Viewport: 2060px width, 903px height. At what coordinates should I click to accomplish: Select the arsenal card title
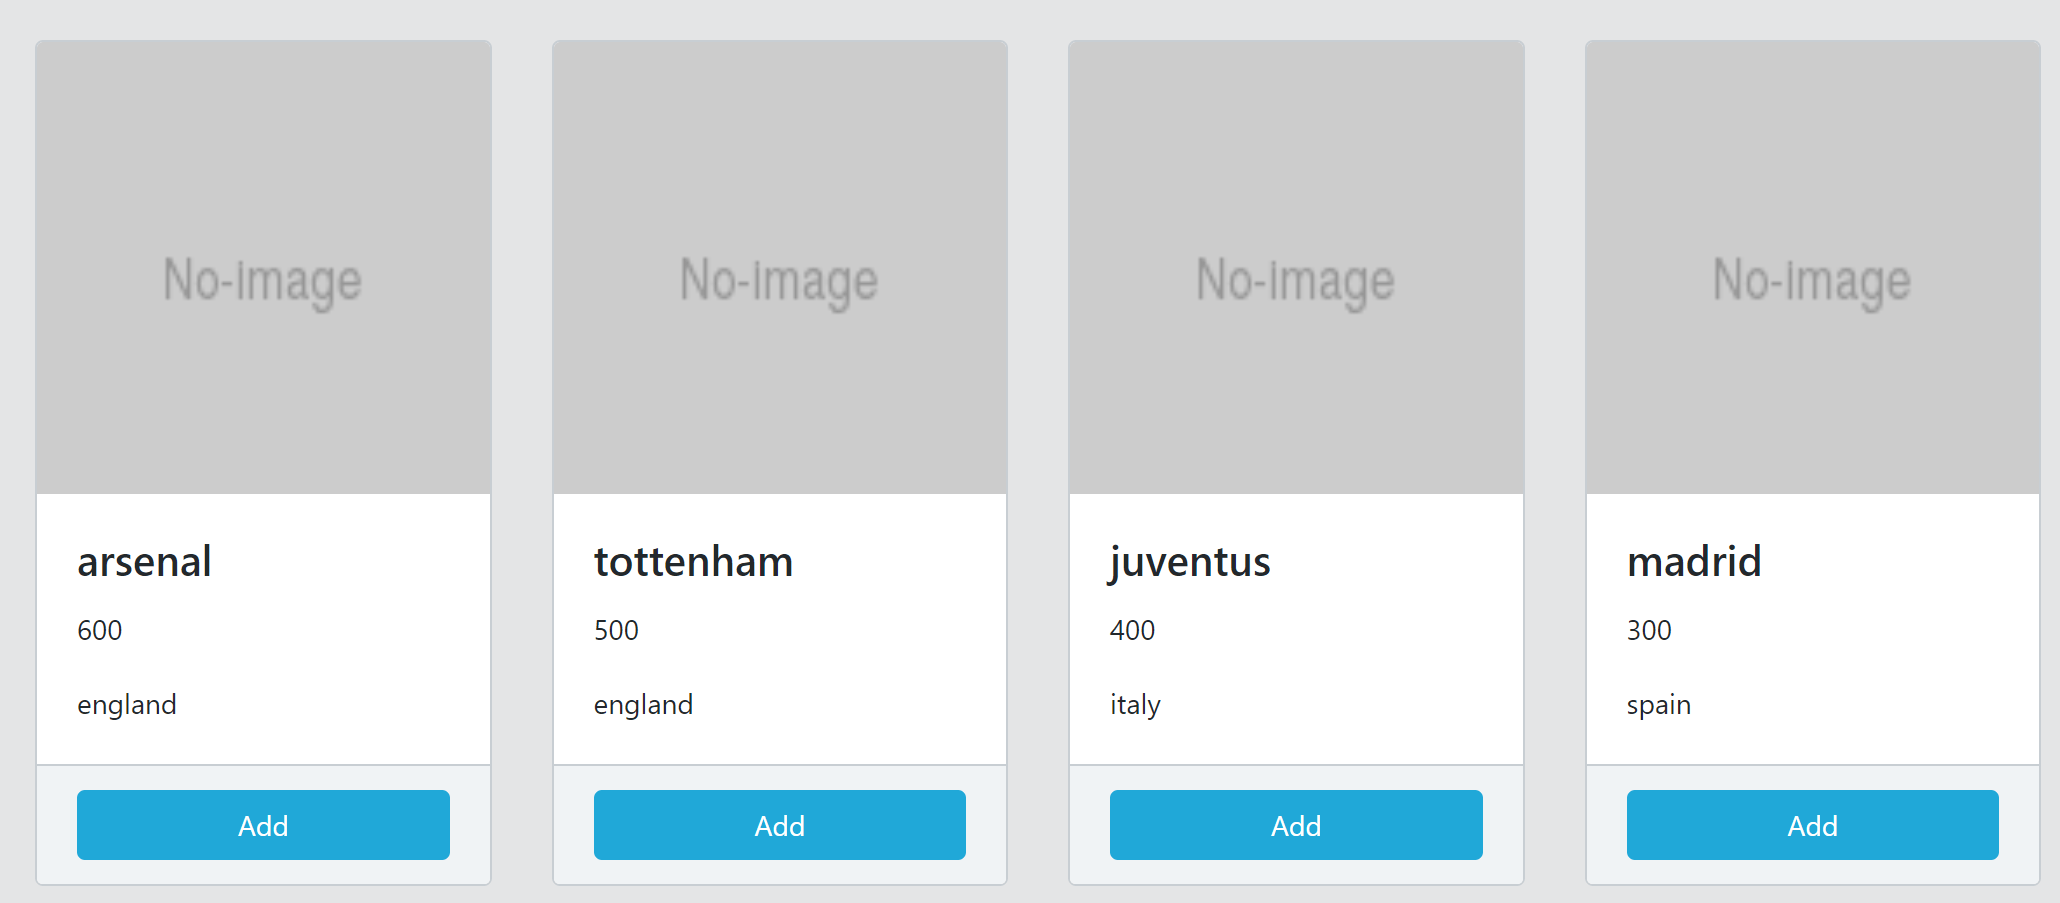(x=144, y=562)
